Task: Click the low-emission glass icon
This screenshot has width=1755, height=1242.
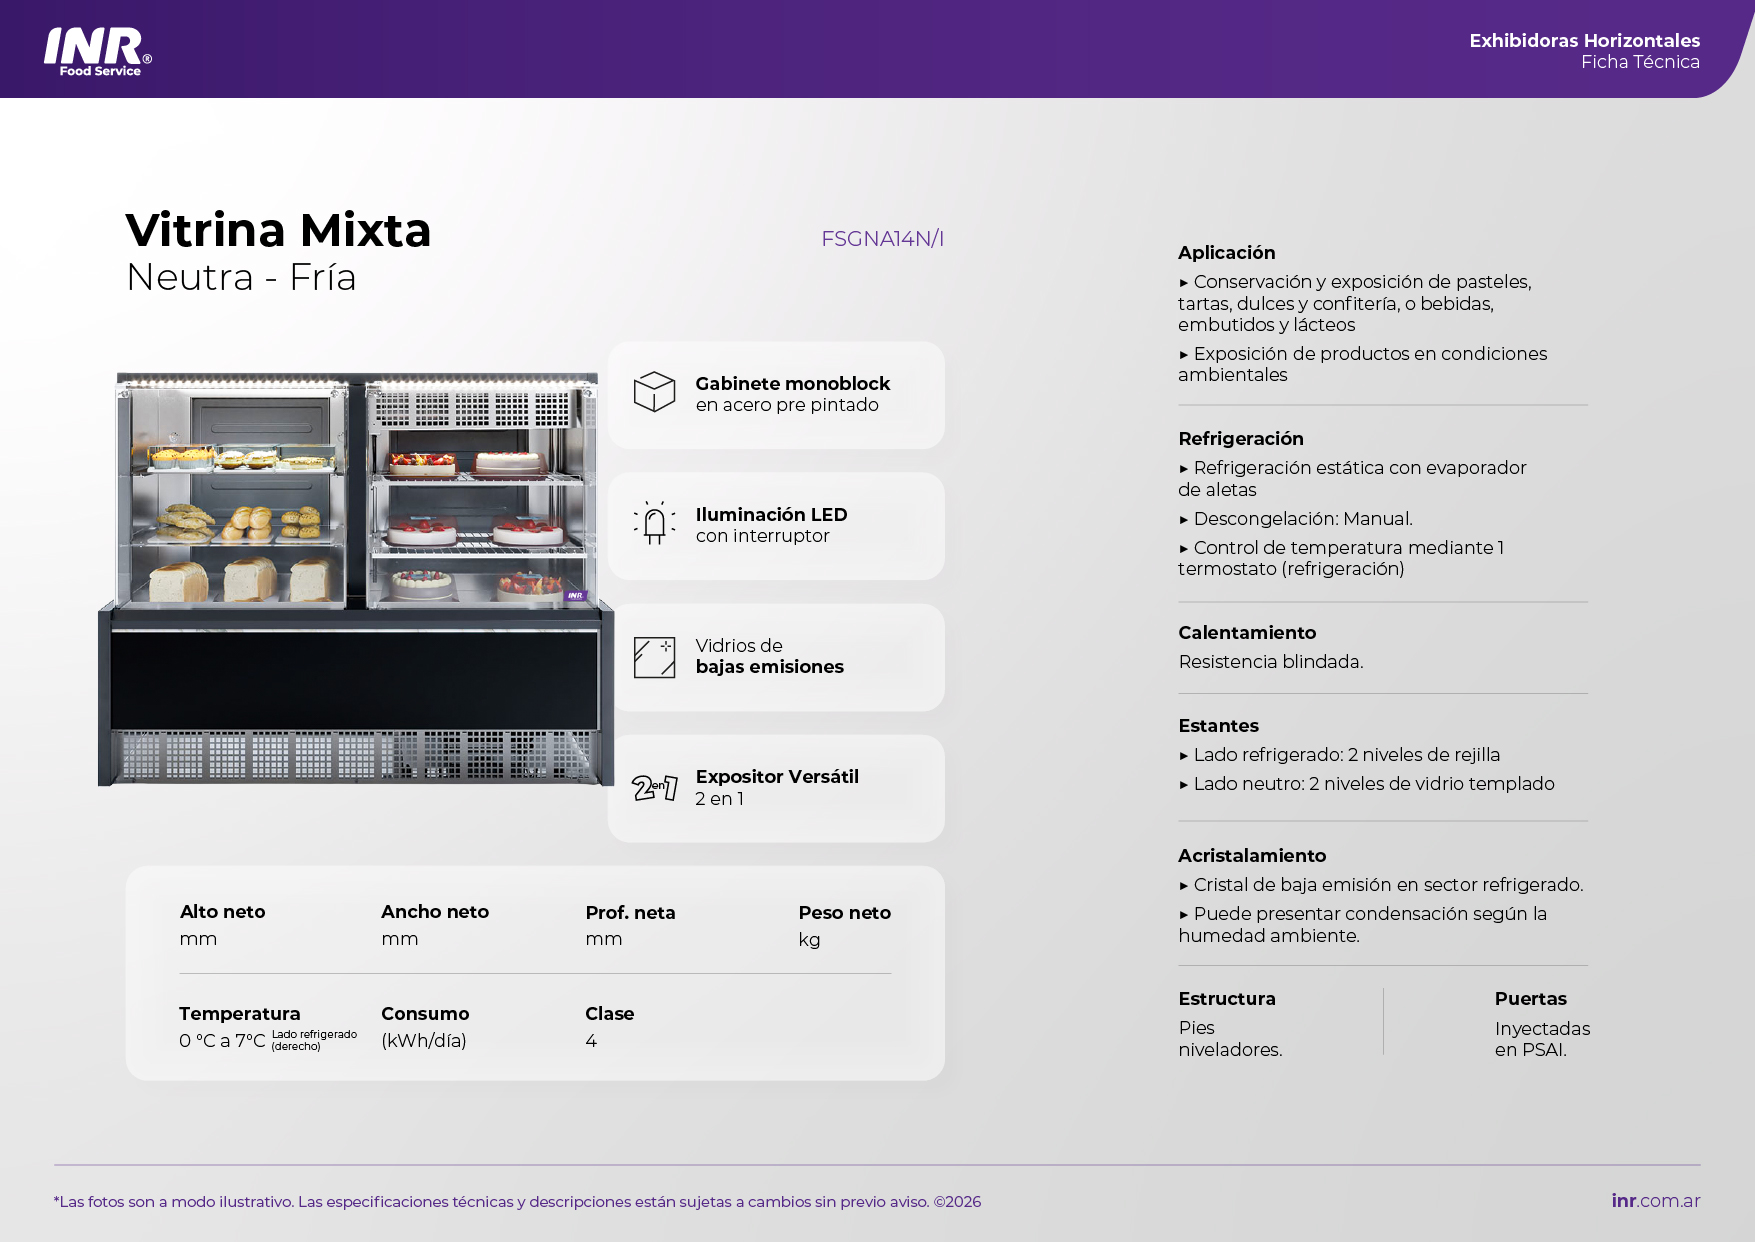Action: (x=654, y=657)
